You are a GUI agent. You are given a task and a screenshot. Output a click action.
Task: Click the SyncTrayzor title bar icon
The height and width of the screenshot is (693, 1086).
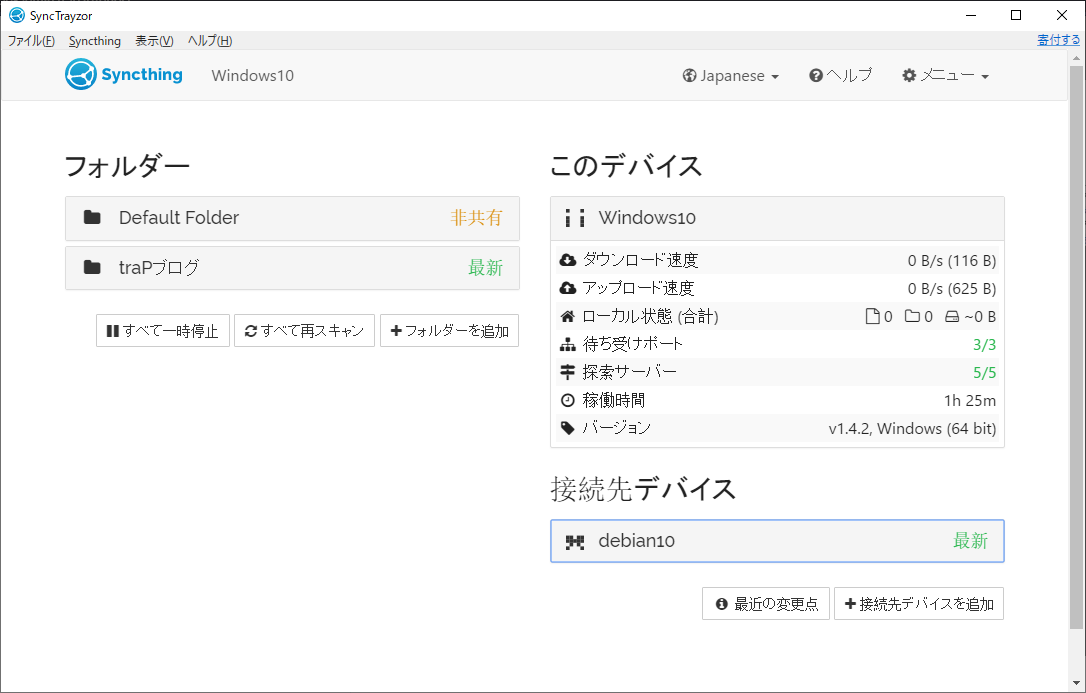coord(17,15)
